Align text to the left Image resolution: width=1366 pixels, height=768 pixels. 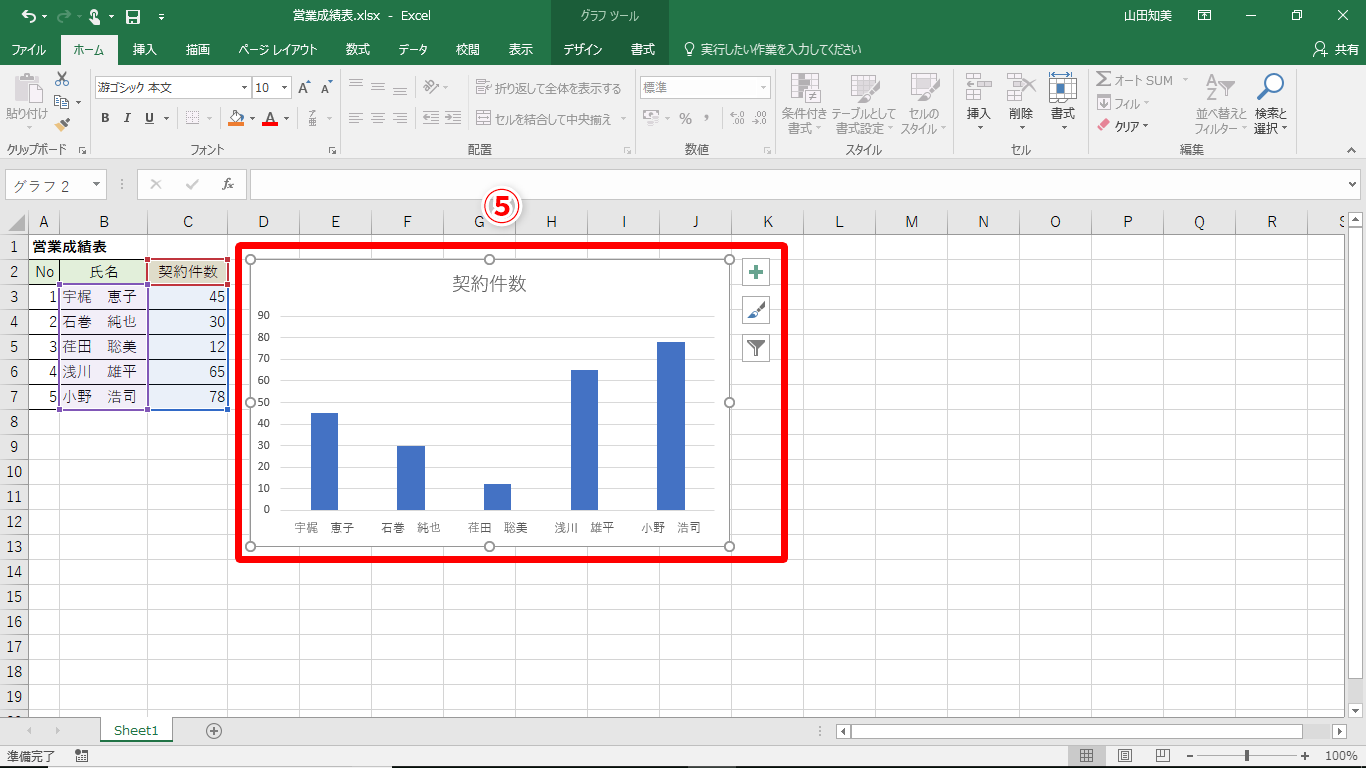tap(356, 118)
